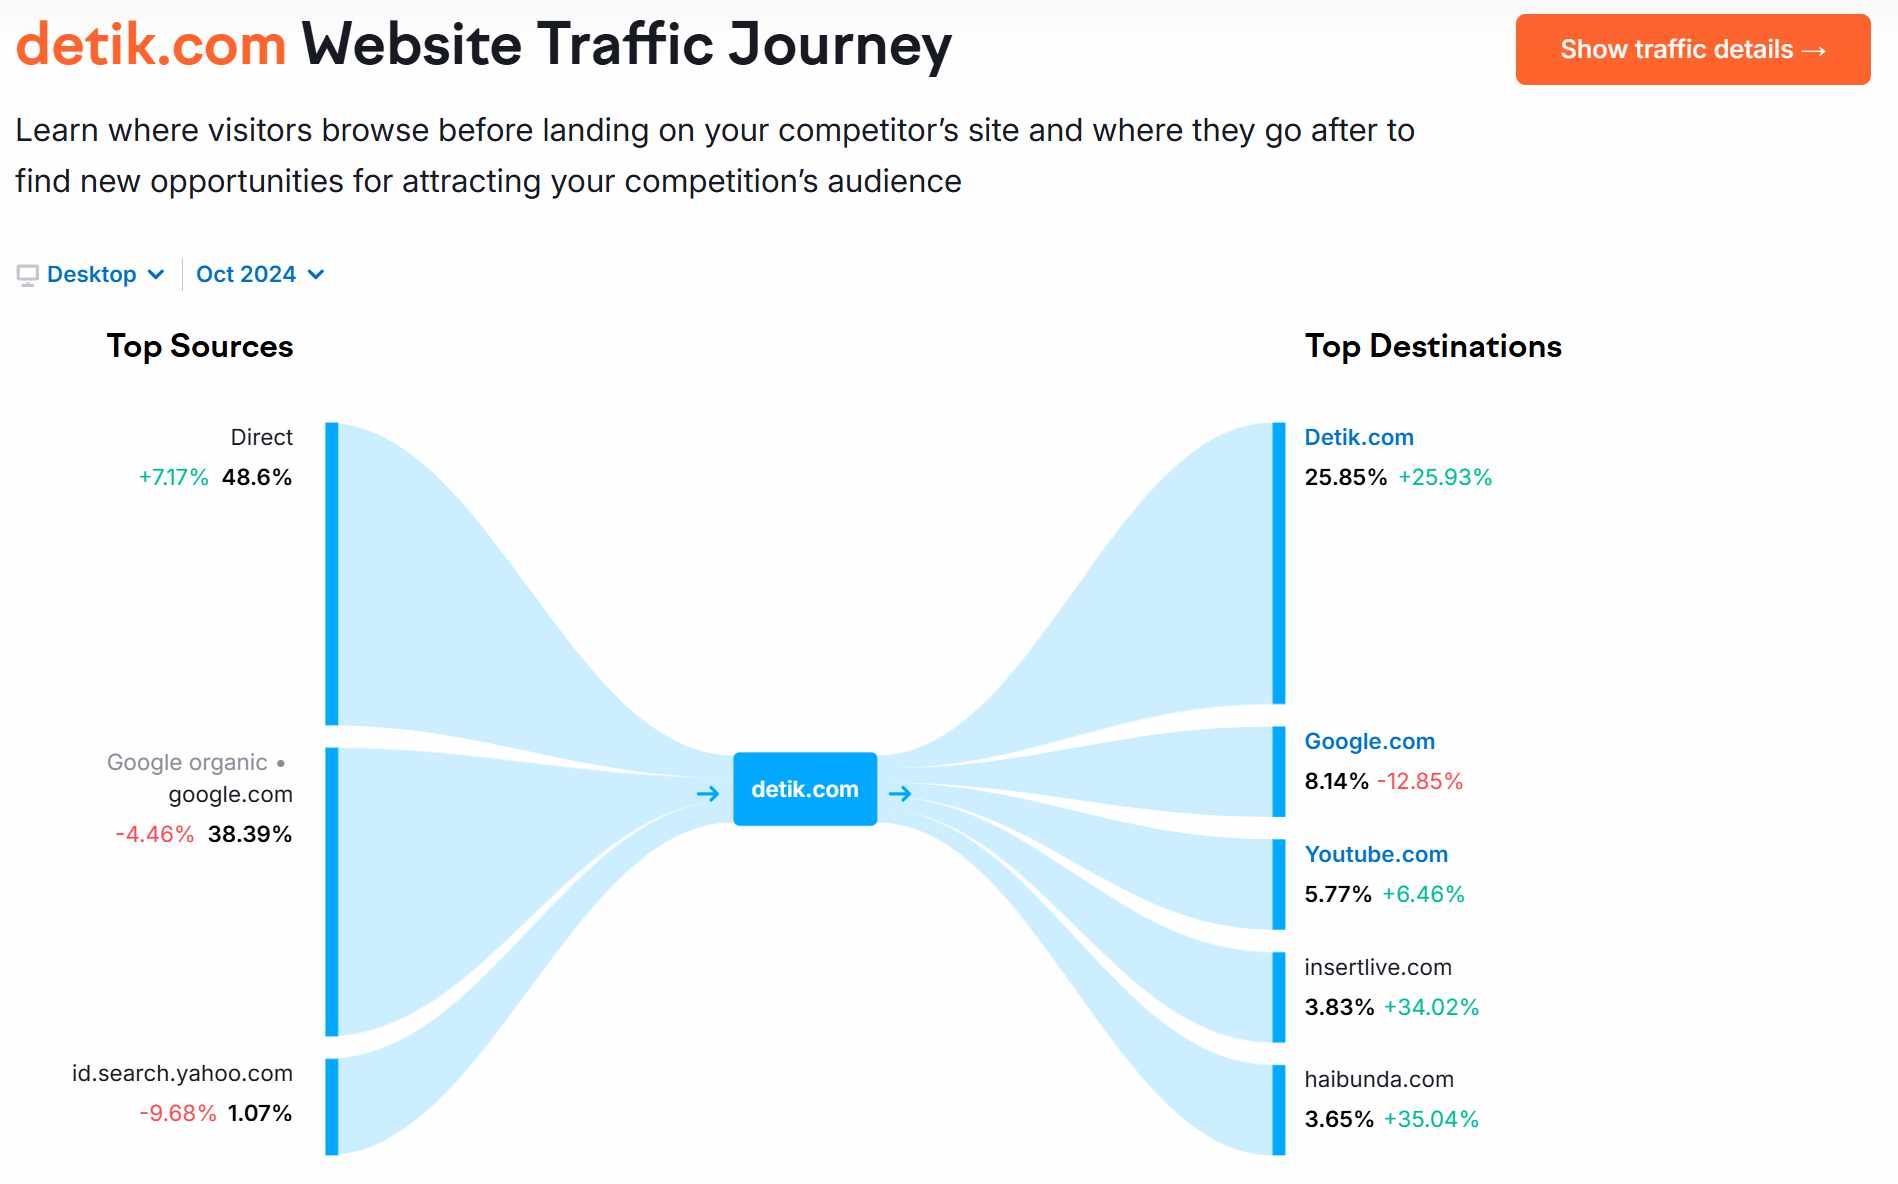Viewport: 1898px width, 1184px height.
Task: Click the Detik.com destination blue bar
Action: tap(1279, 563)
